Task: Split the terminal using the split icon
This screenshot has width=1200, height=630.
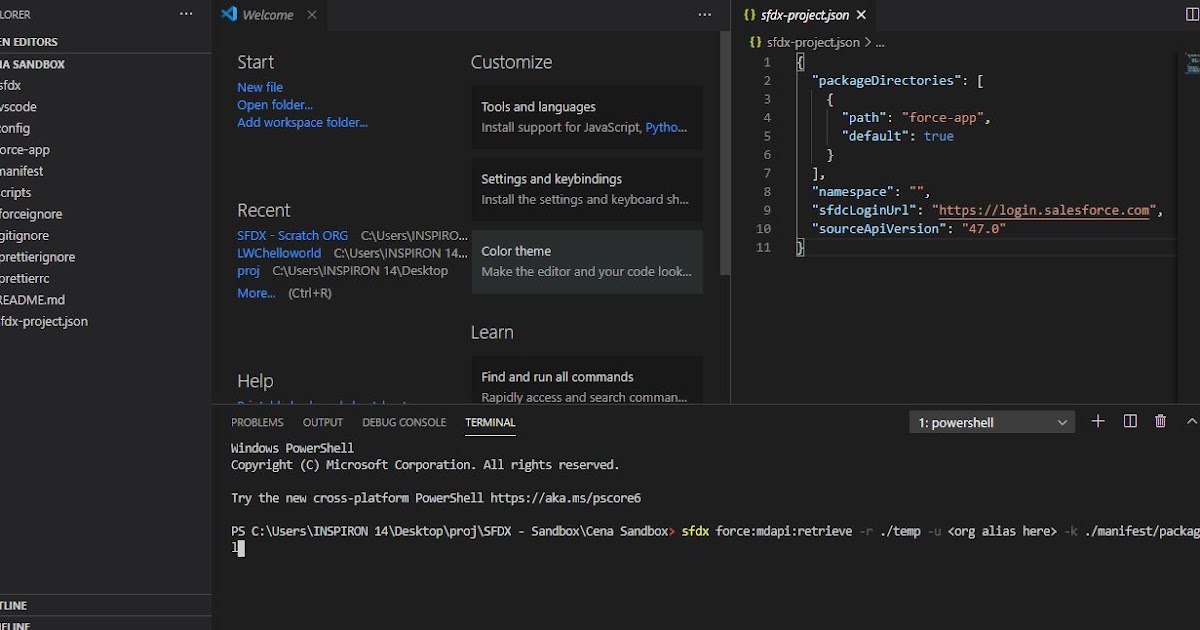Action: [1129, 421]
